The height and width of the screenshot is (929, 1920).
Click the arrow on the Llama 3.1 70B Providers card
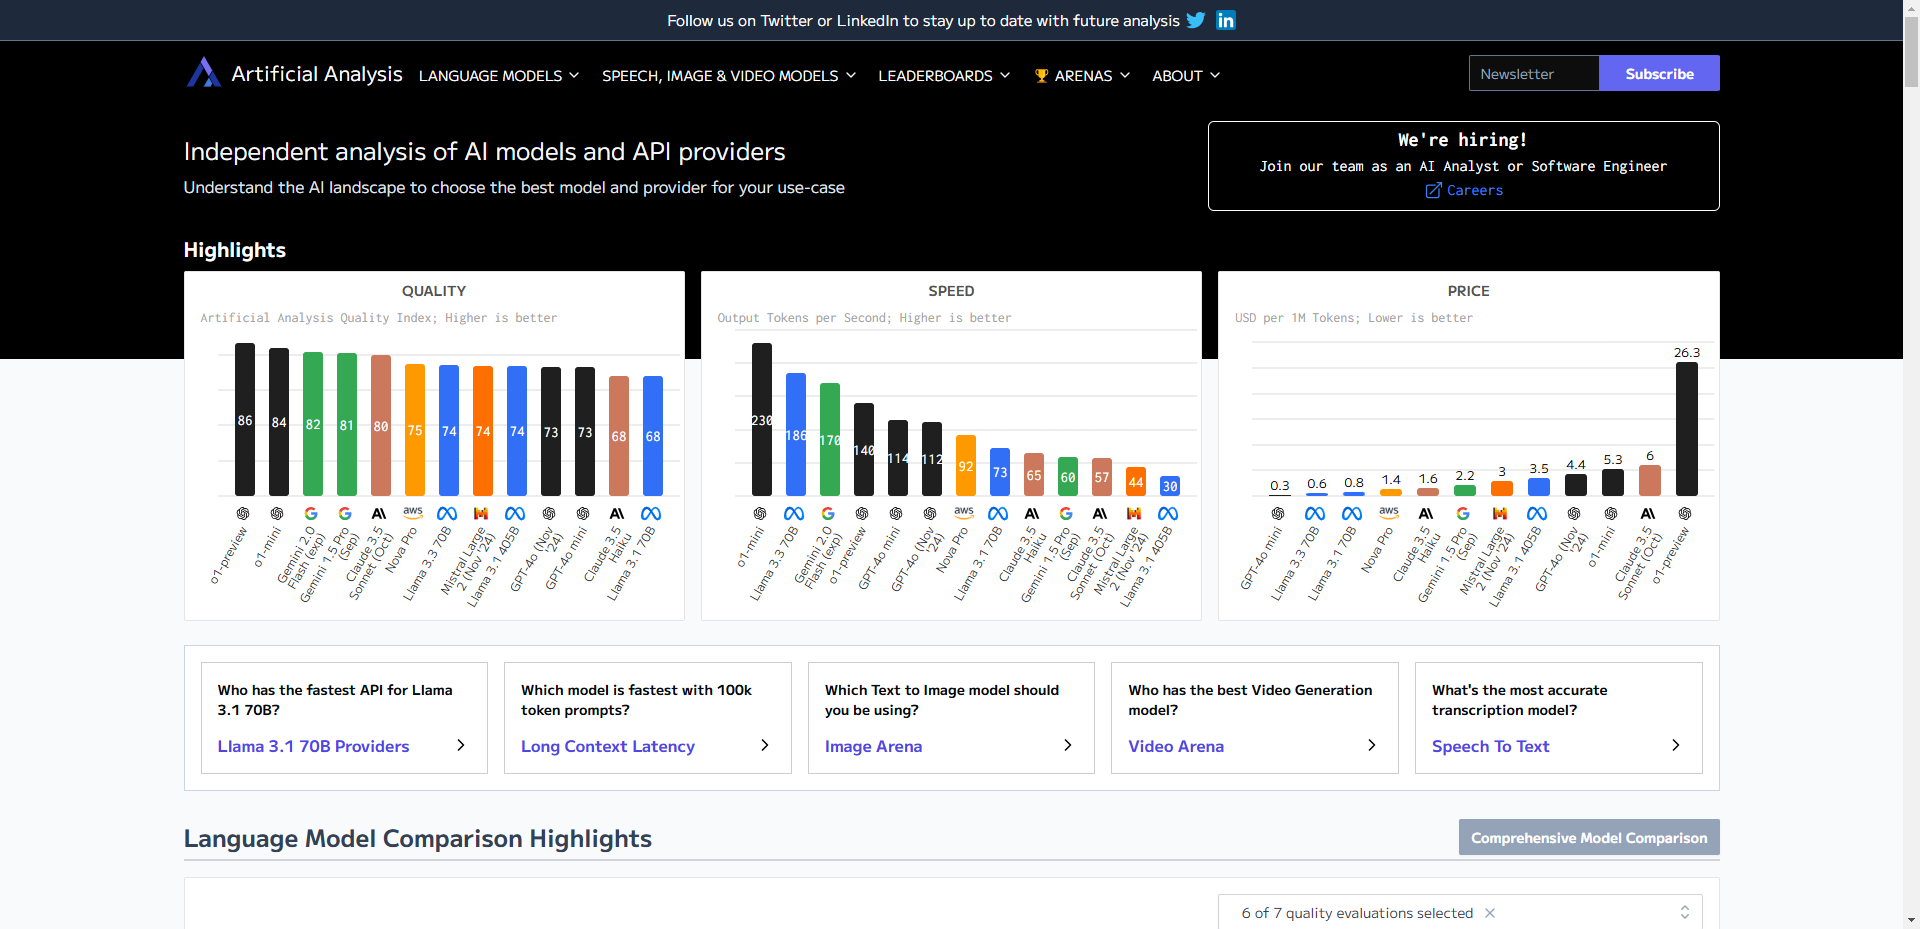click(x=460, y=746)
